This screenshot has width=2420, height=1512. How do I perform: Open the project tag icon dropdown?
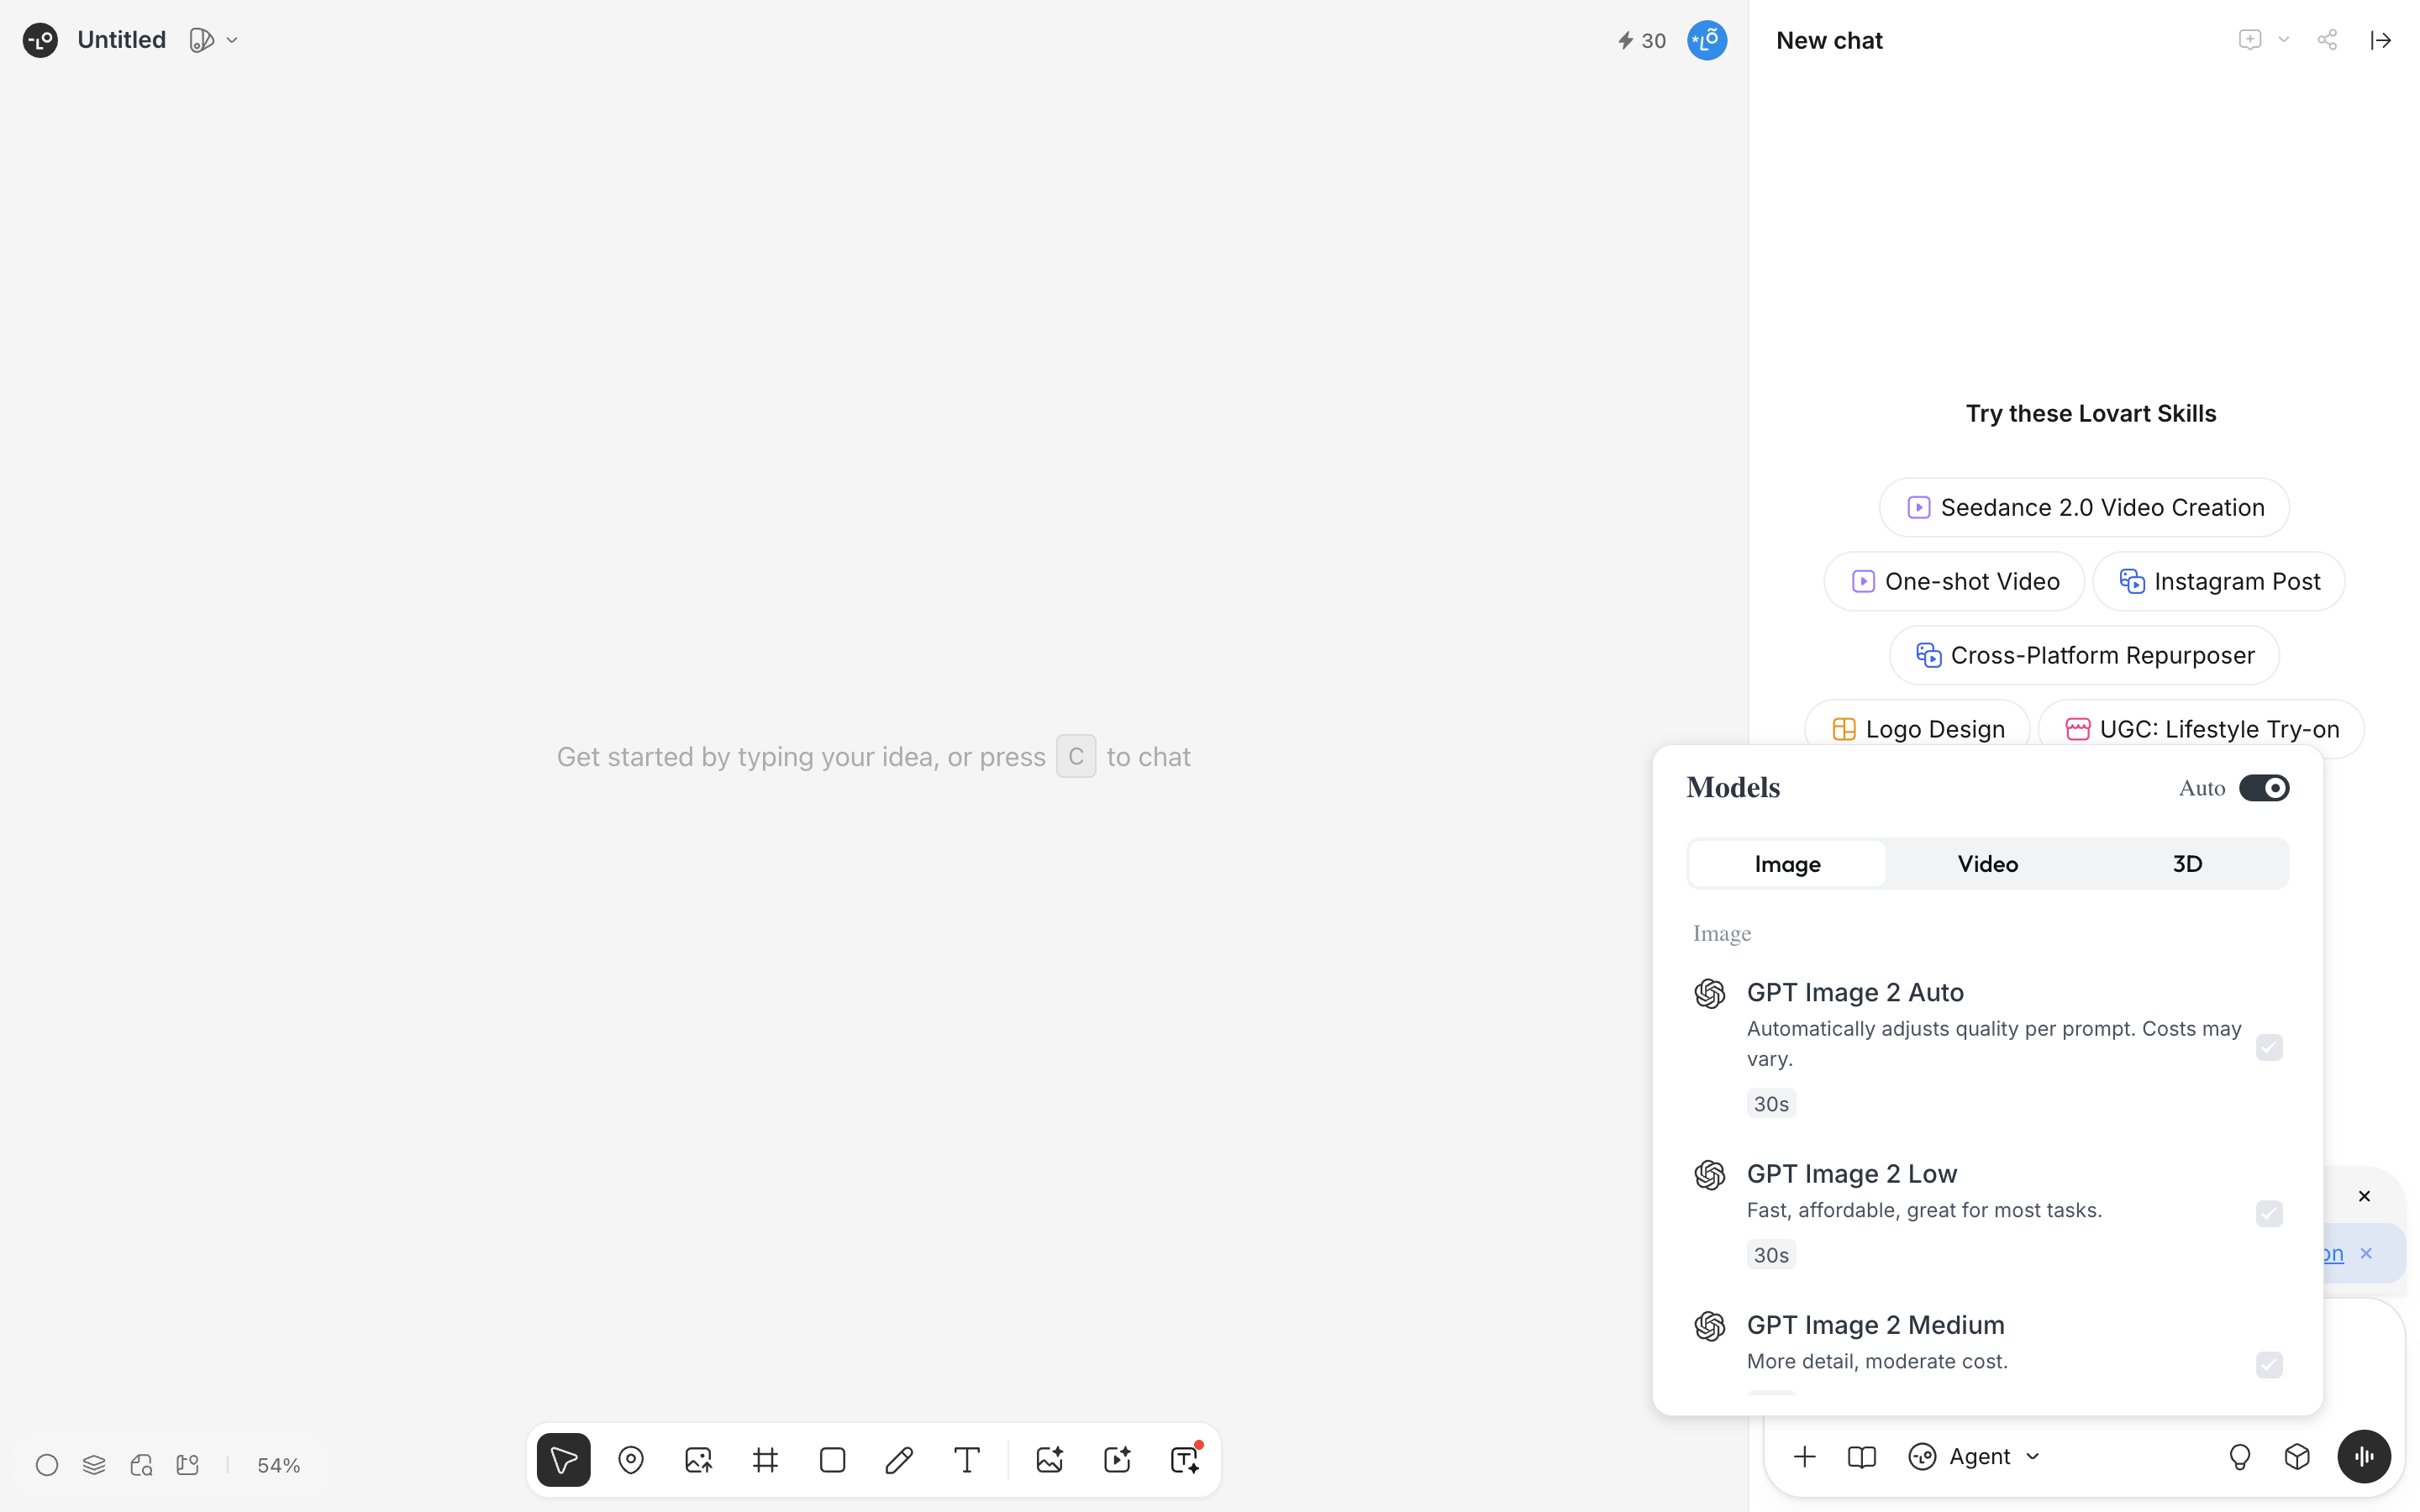click(x=213, y=40)
